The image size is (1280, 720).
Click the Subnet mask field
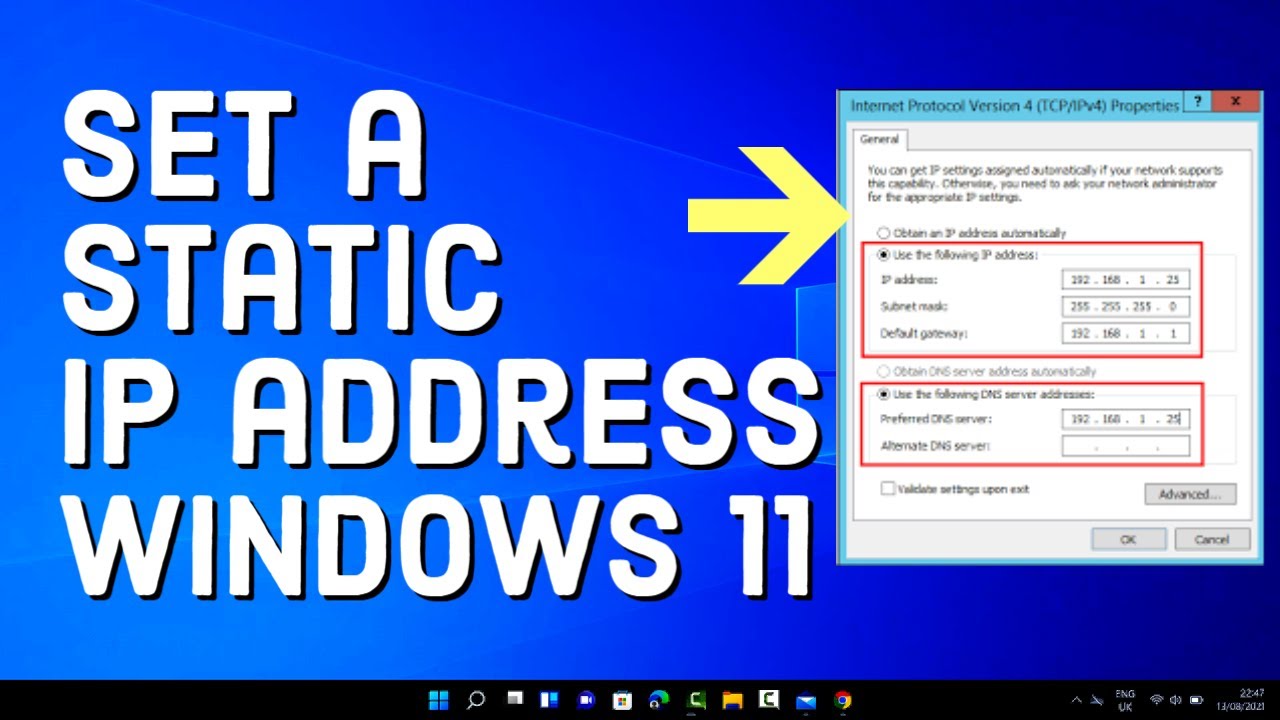(x=1126, y=307)
